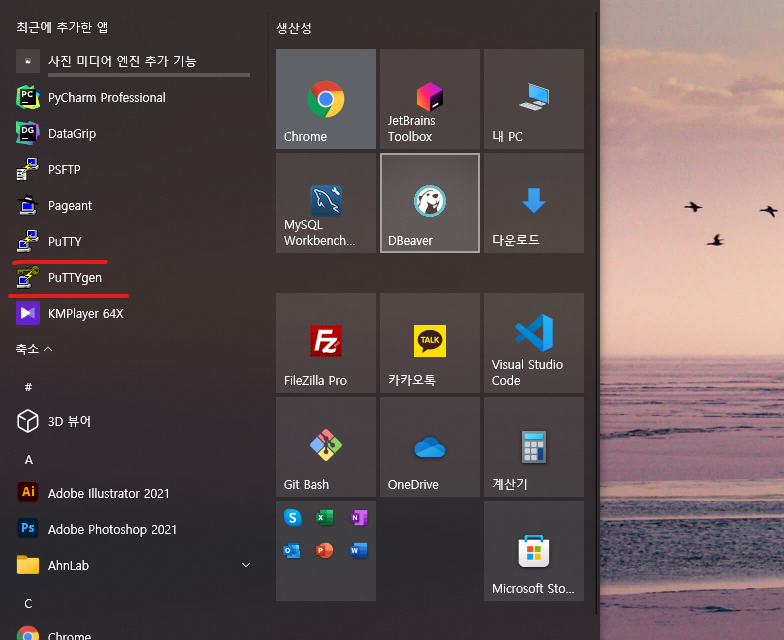
Task: Launch Visual Studio Code tile
Action: (x=534, y=342)
